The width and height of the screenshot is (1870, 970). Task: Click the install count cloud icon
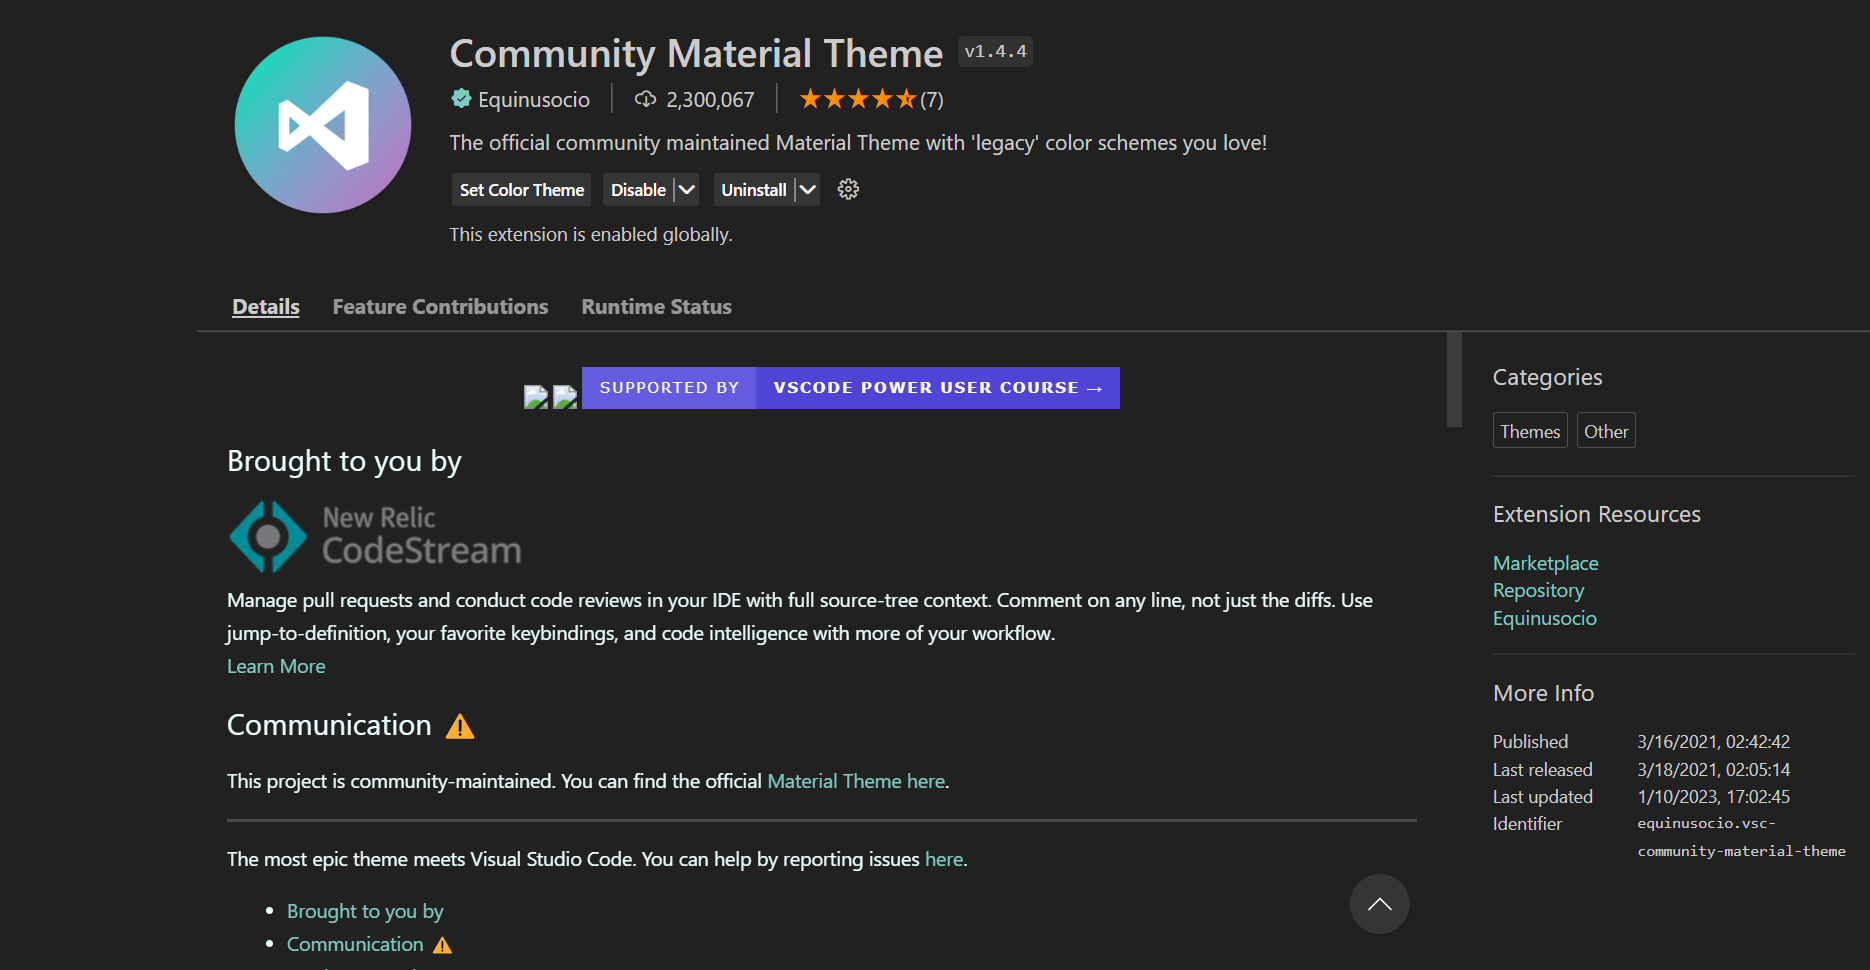point(646,98)
